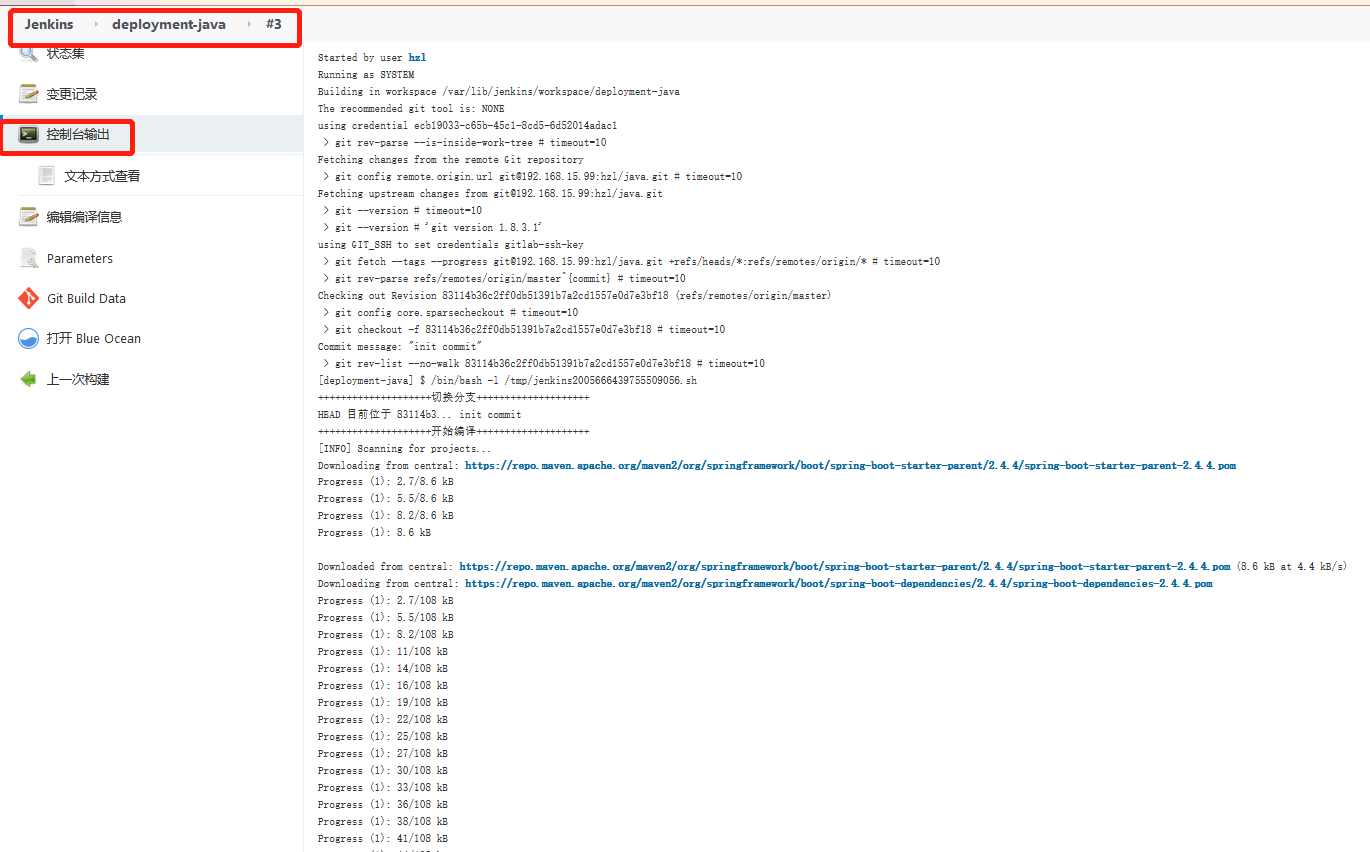Click the 'HEAD 目前位于 83114b3' line
The width and height of the screenshot is (1370, 852).
tap(420, 415)
